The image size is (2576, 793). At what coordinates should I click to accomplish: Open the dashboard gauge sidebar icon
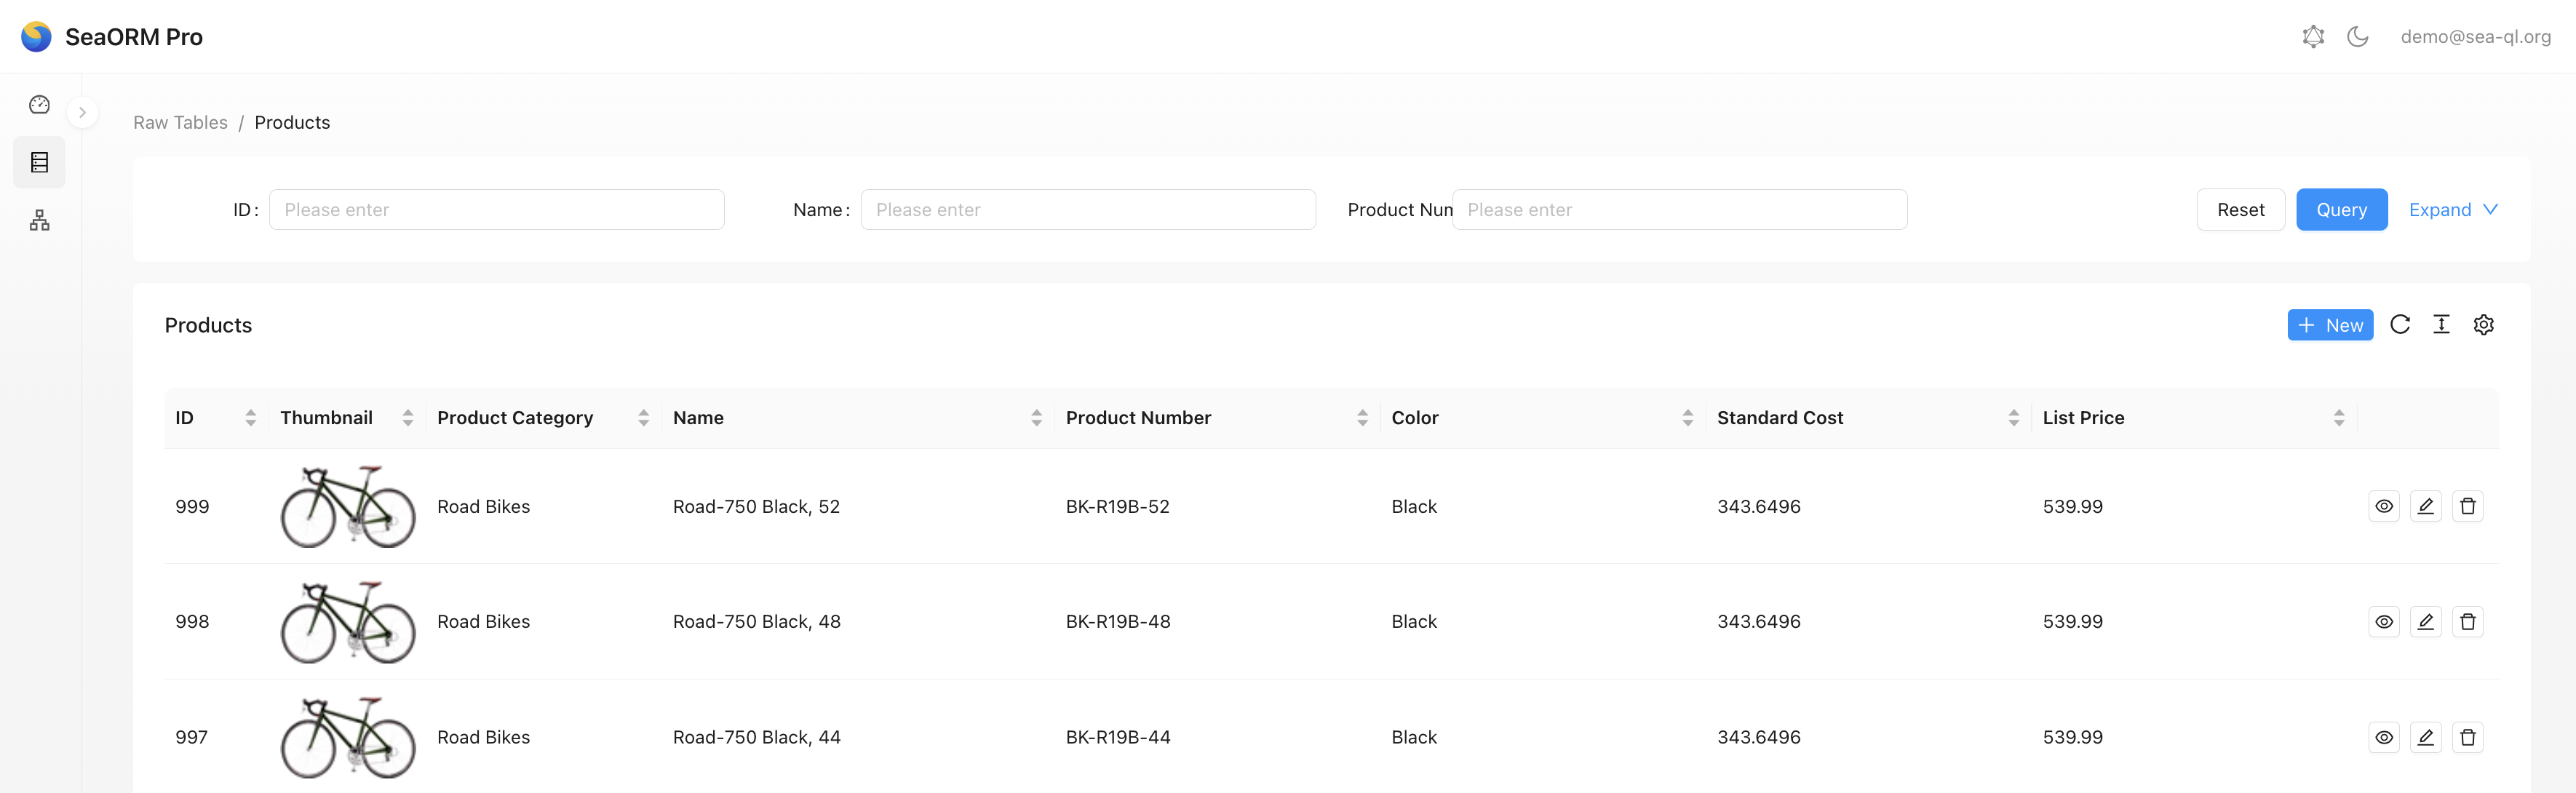coord(39,105)
